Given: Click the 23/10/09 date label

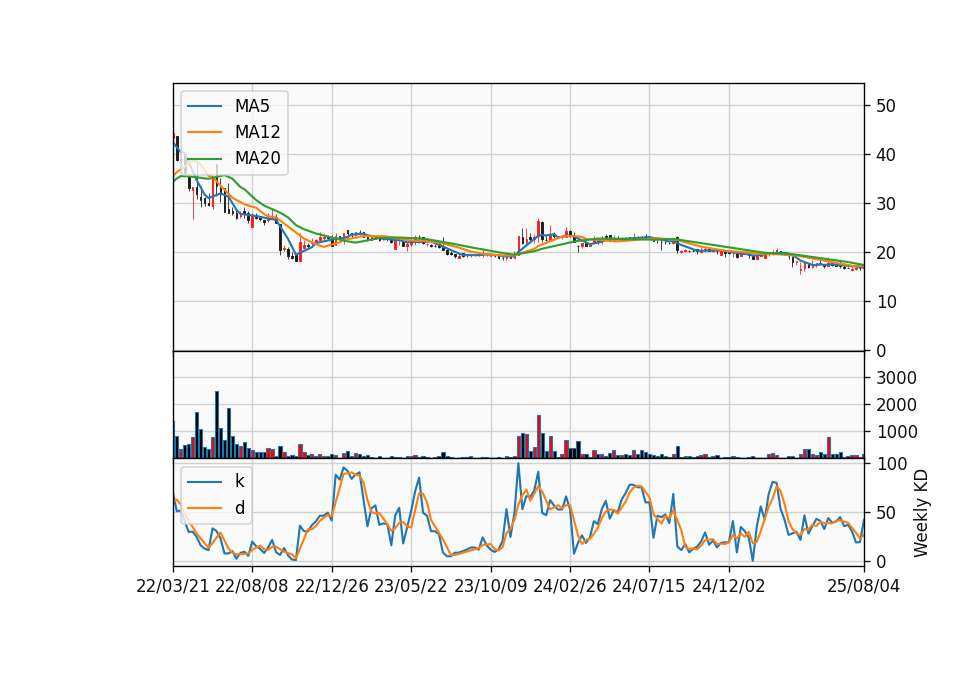Looking at the screenshot, I should pos(490,586).
